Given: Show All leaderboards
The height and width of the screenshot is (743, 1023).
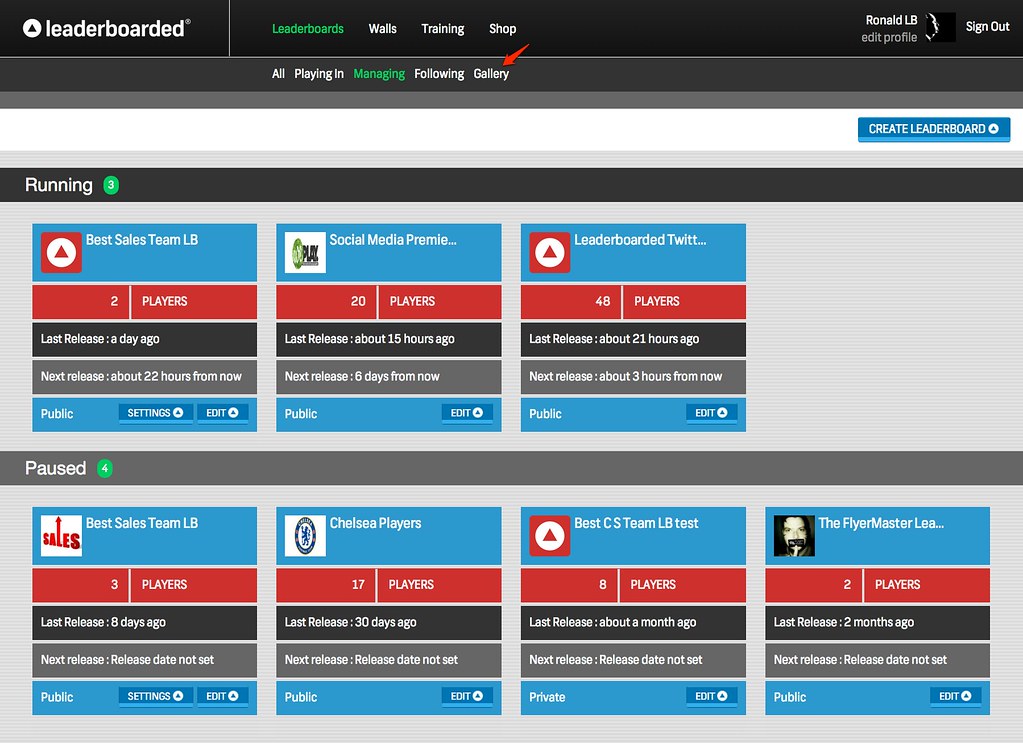Looking at the screenshot, I should tap(278, 74).
